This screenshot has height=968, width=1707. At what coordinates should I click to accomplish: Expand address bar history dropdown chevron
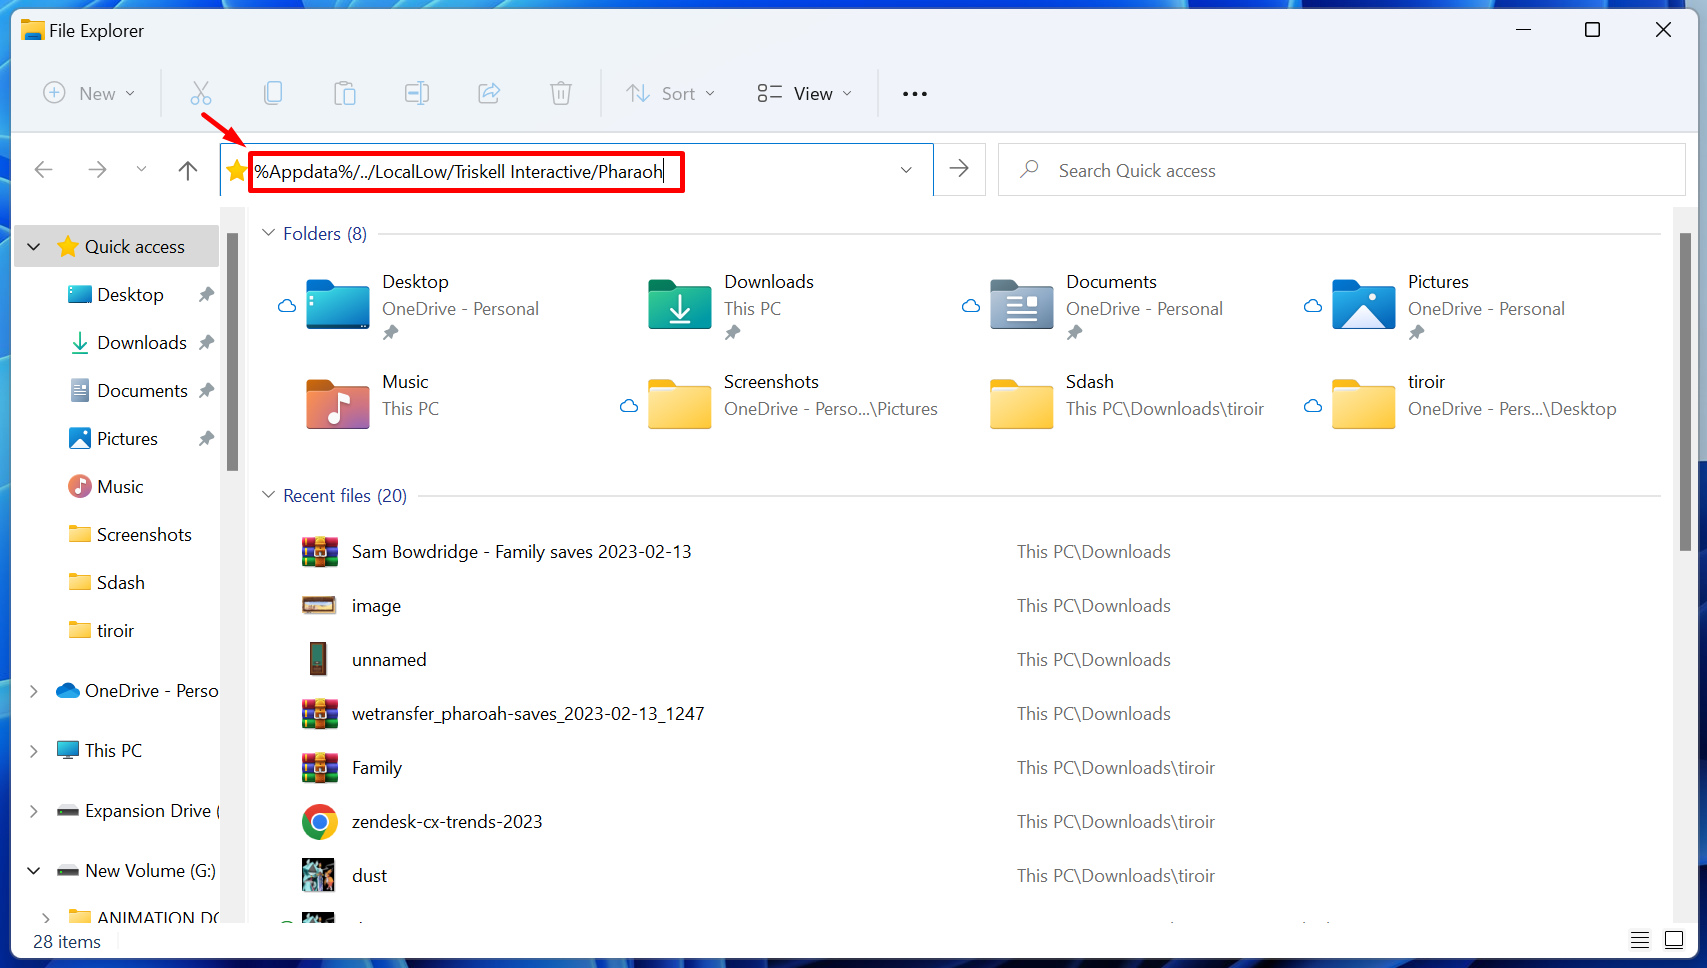point(906,170)
